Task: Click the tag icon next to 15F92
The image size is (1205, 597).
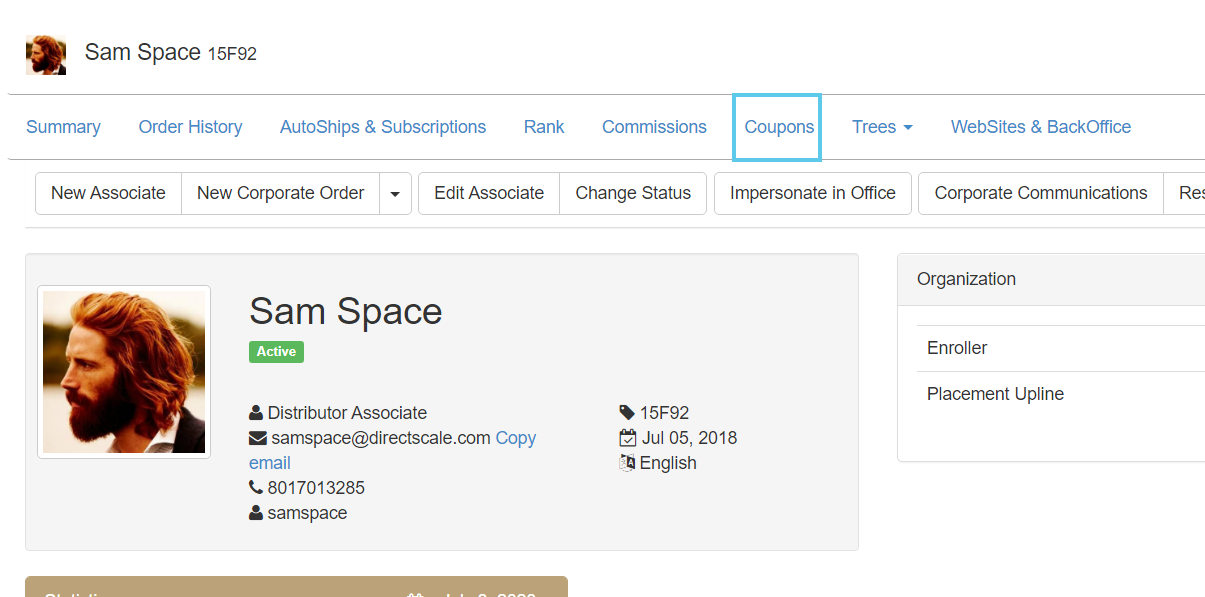Action: tap(627, 413)
